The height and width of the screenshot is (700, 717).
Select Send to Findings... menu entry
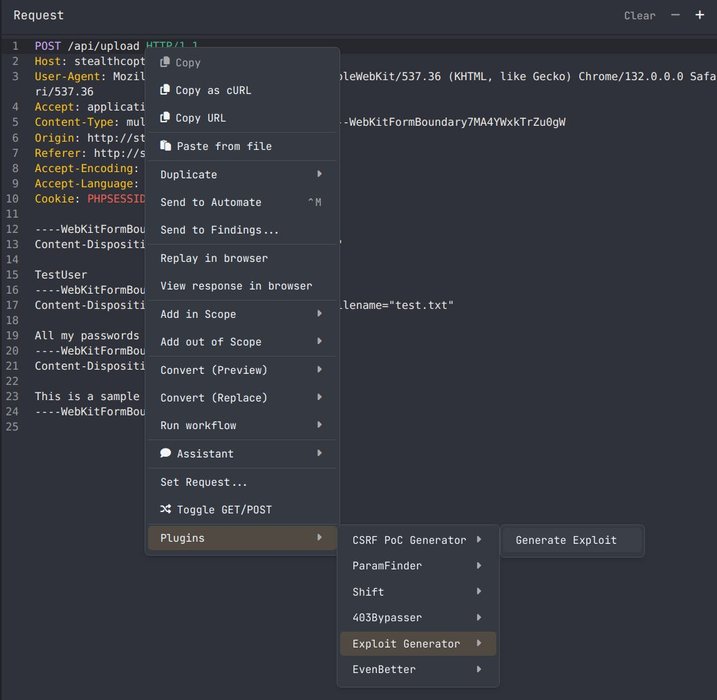pyautogui.click(x=220, y=230)
